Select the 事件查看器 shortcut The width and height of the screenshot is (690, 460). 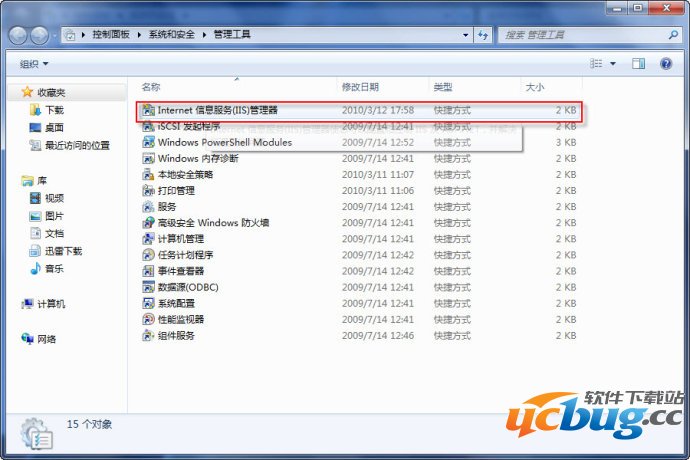[180, 271]
